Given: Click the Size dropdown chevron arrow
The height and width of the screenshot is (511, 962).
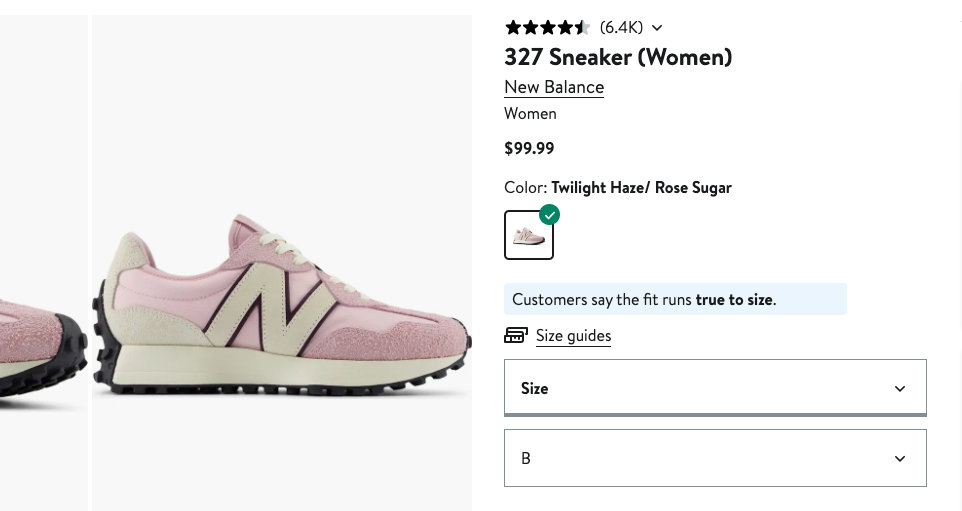Looking at the screenshot, I should click(x=900, y=389).
